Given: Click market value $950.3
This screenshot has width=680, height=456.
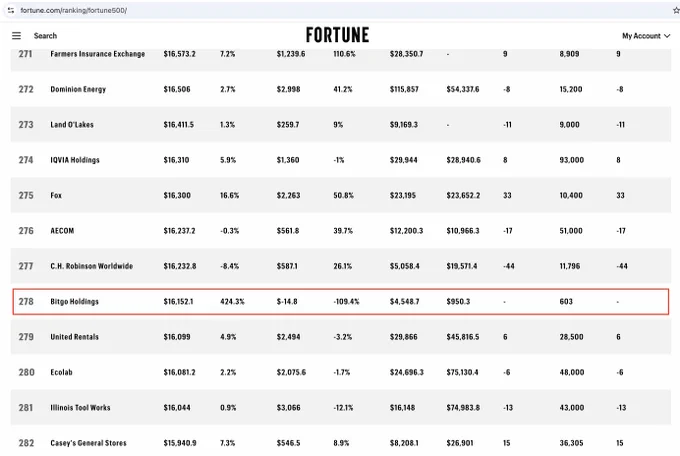Looking at the screenshot, I should 458,302.
